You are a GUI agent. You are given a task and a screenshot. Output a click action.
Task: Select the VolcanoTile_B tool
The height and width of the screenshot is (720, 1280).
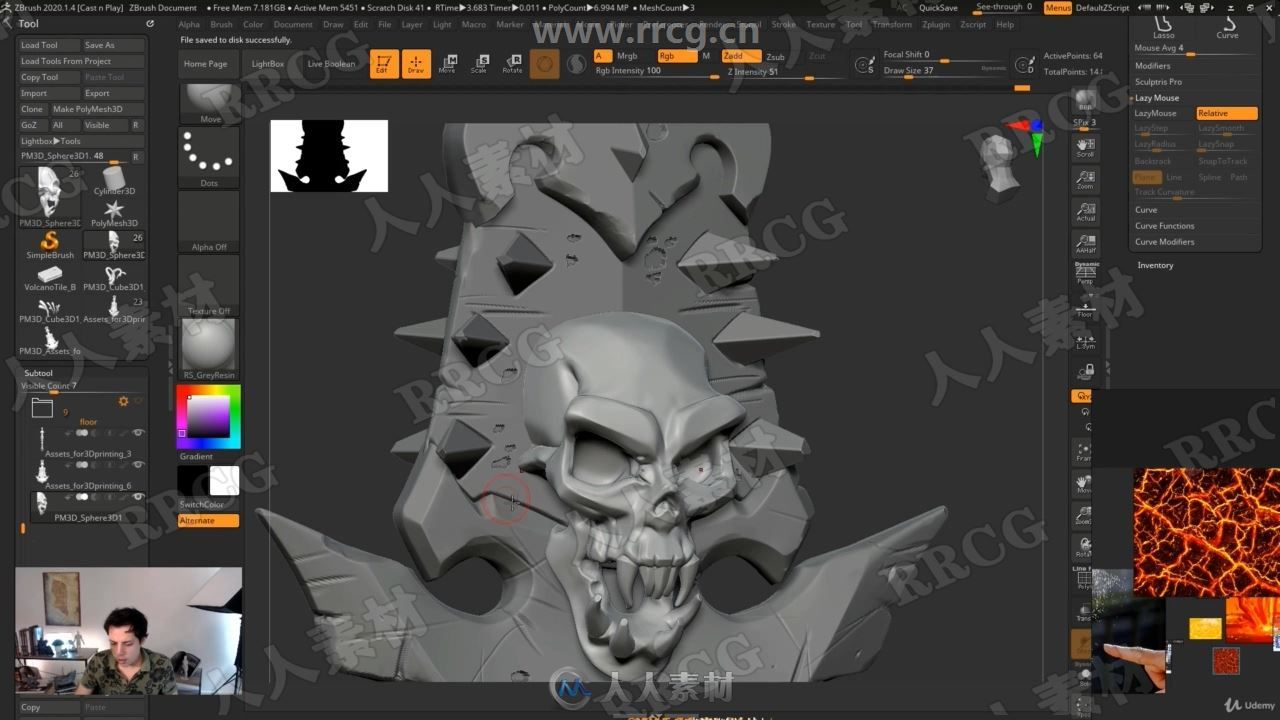[50, 277]
